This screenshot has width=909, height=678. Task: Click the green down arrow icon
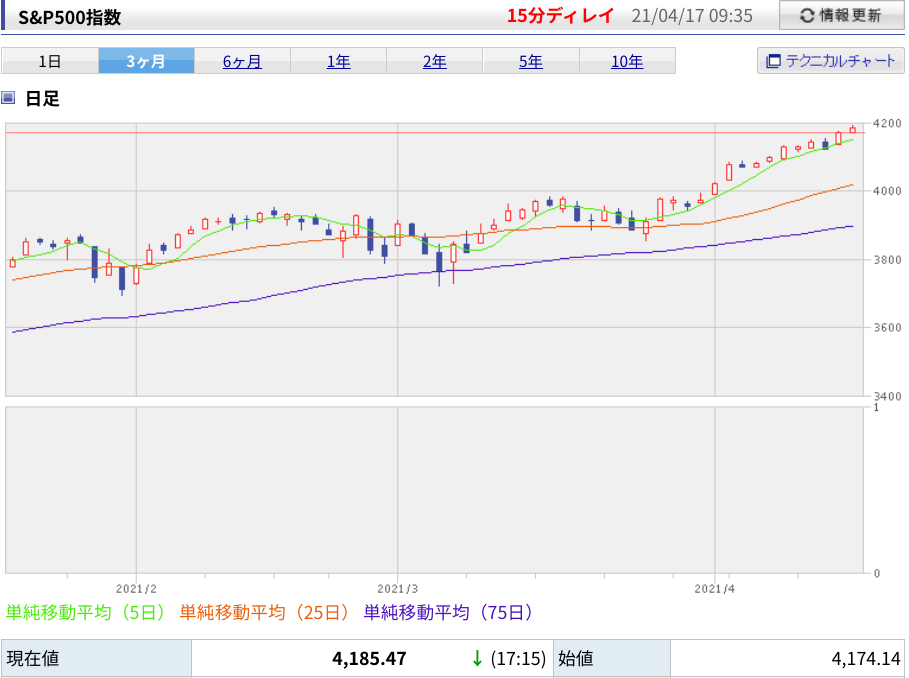[x=477, y=658]
